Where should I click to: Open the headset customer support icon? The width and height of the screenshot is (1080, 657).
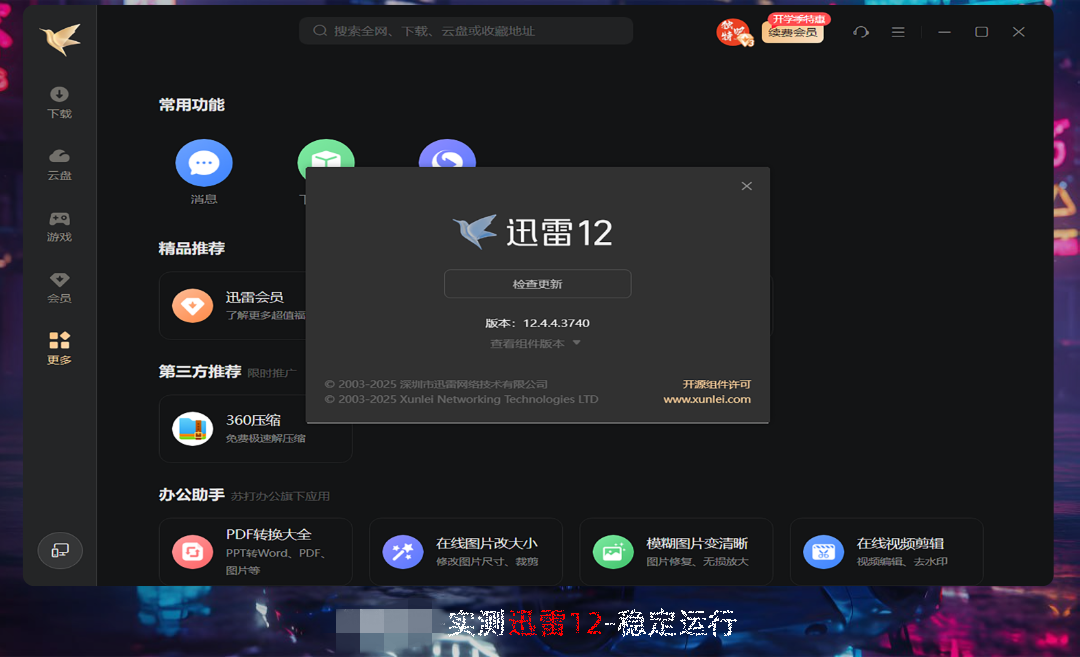860,32
